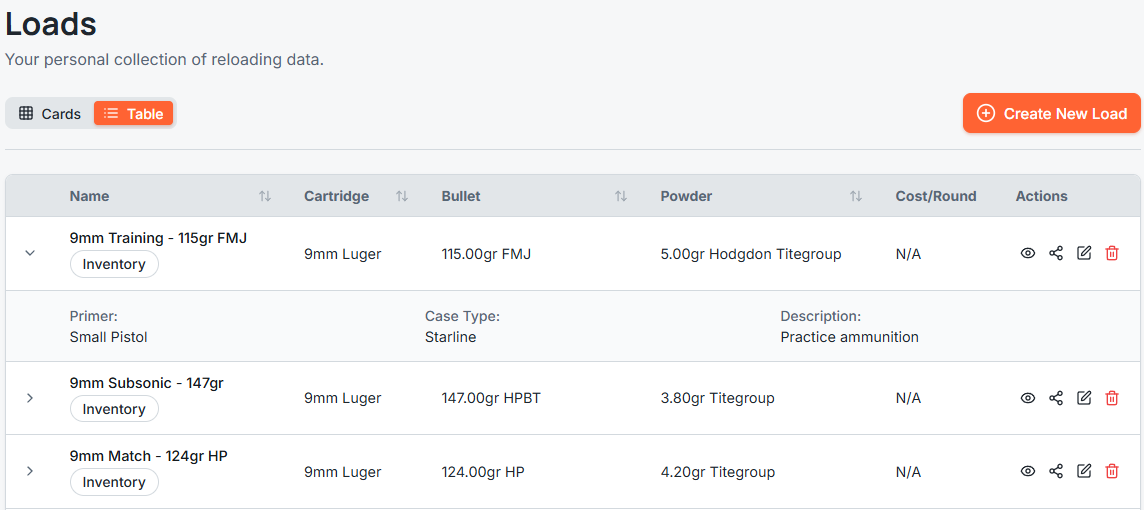
Task: Delete the 9mm Match - 124gr HP load
Action: tap(1112, 471)
